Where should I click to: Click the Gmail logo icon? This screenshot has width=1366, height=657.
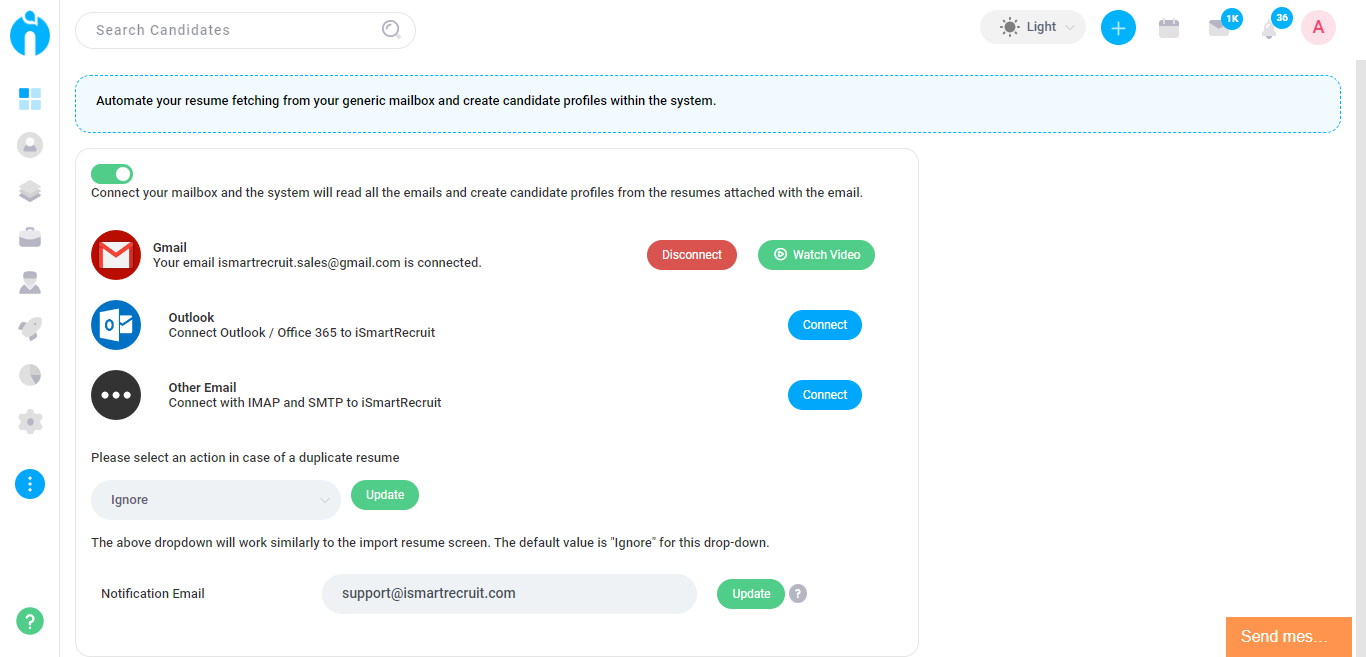pos(116,255)
